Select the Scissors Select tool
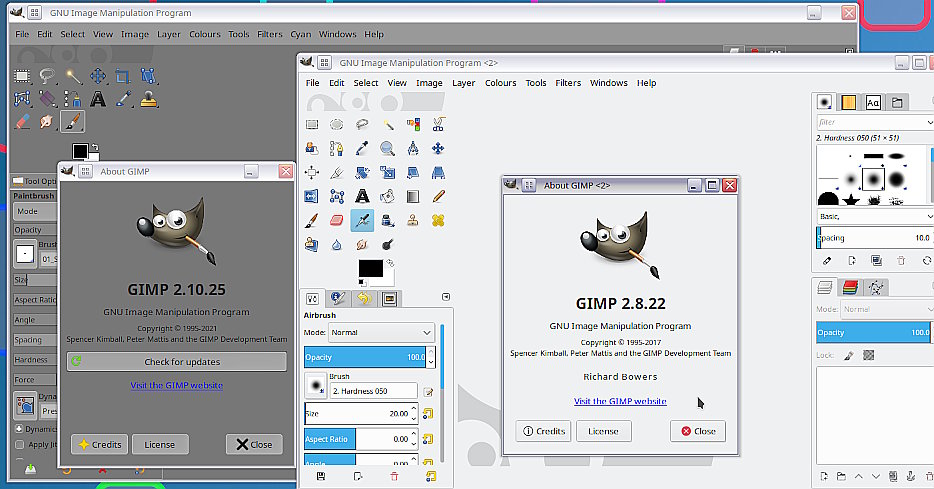 pos(438,124)
